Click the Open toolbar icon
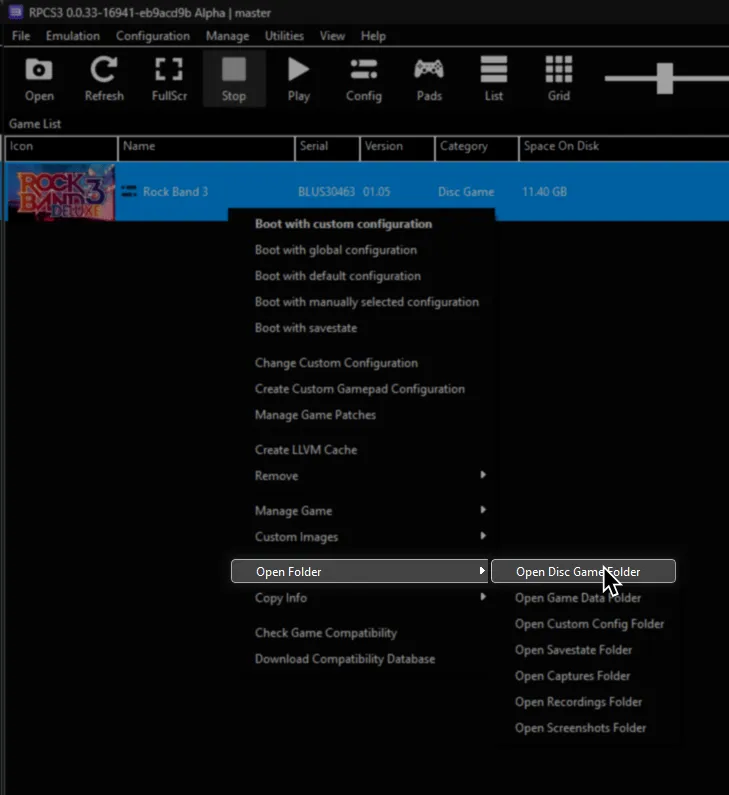 point(39,79)
